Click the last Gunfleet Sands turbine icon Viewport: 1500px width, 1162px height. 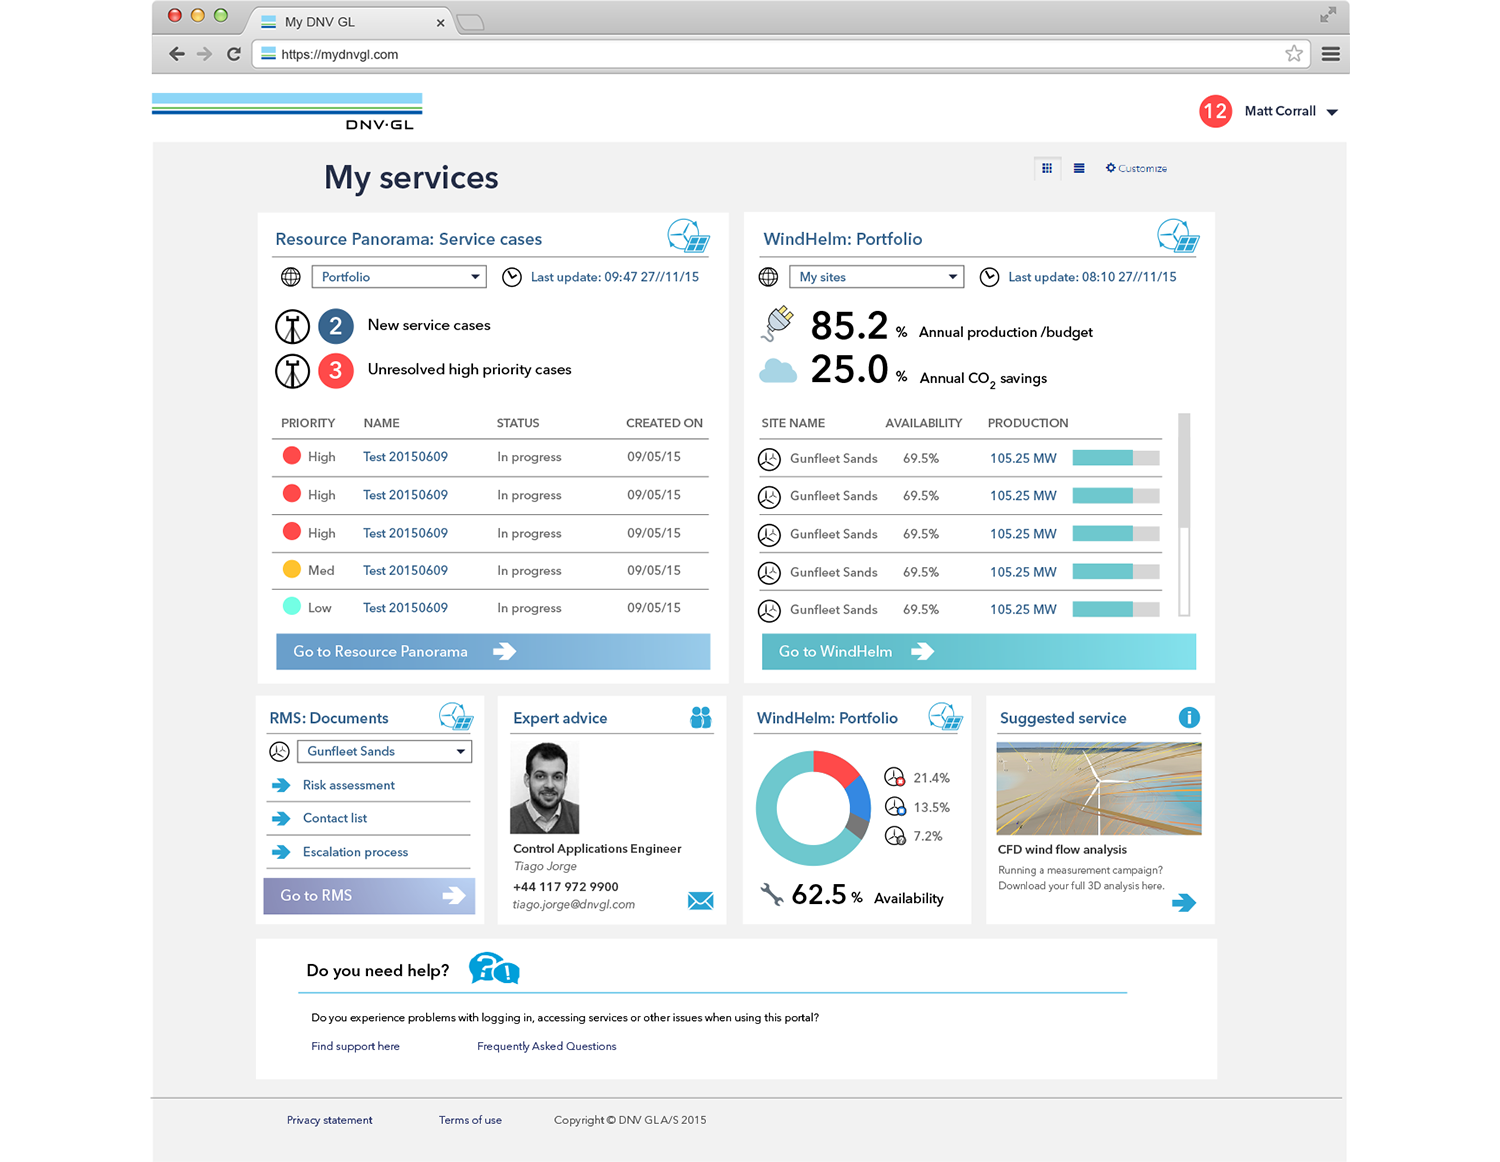coord(769,610)
